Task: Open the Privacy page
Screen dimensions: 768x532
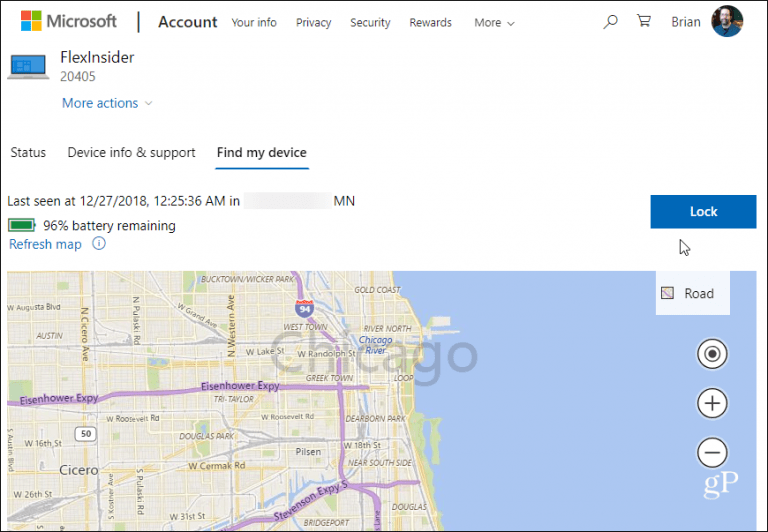Action: click(x=313, y=23)
